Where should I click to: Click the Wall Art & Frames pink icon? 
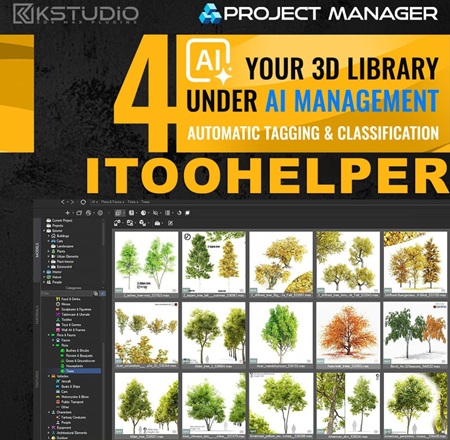(58, 330)
